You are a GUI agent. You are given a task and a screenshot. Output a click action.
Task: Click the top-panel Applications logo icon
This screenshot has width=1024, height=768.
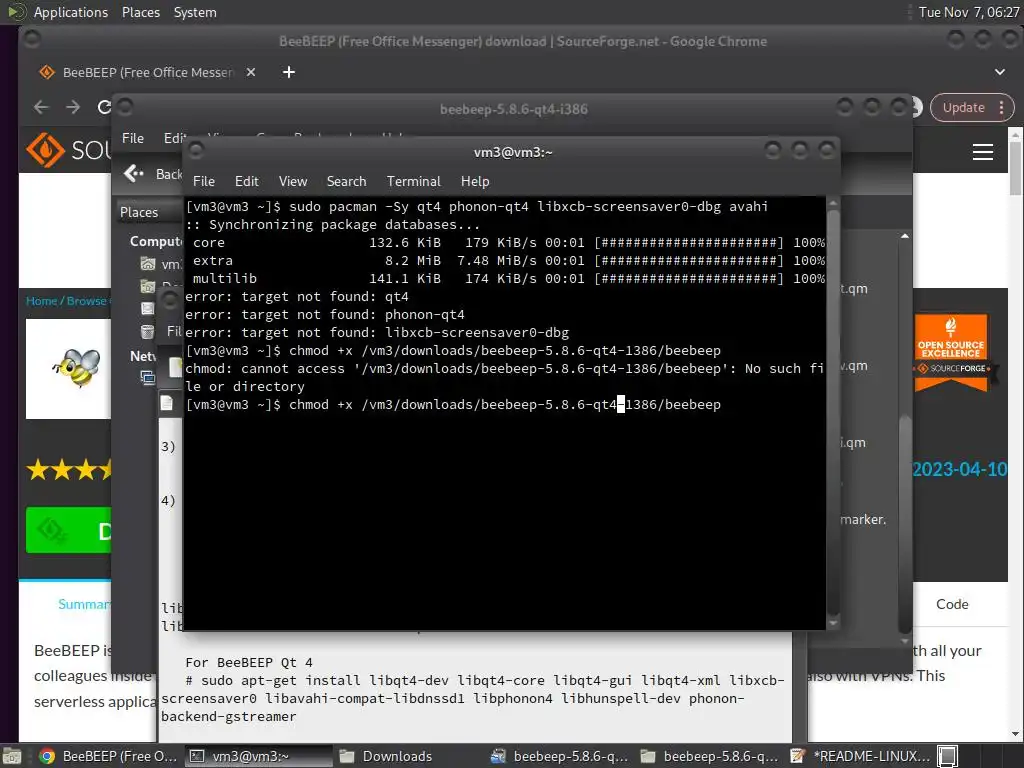click(16, 12)
